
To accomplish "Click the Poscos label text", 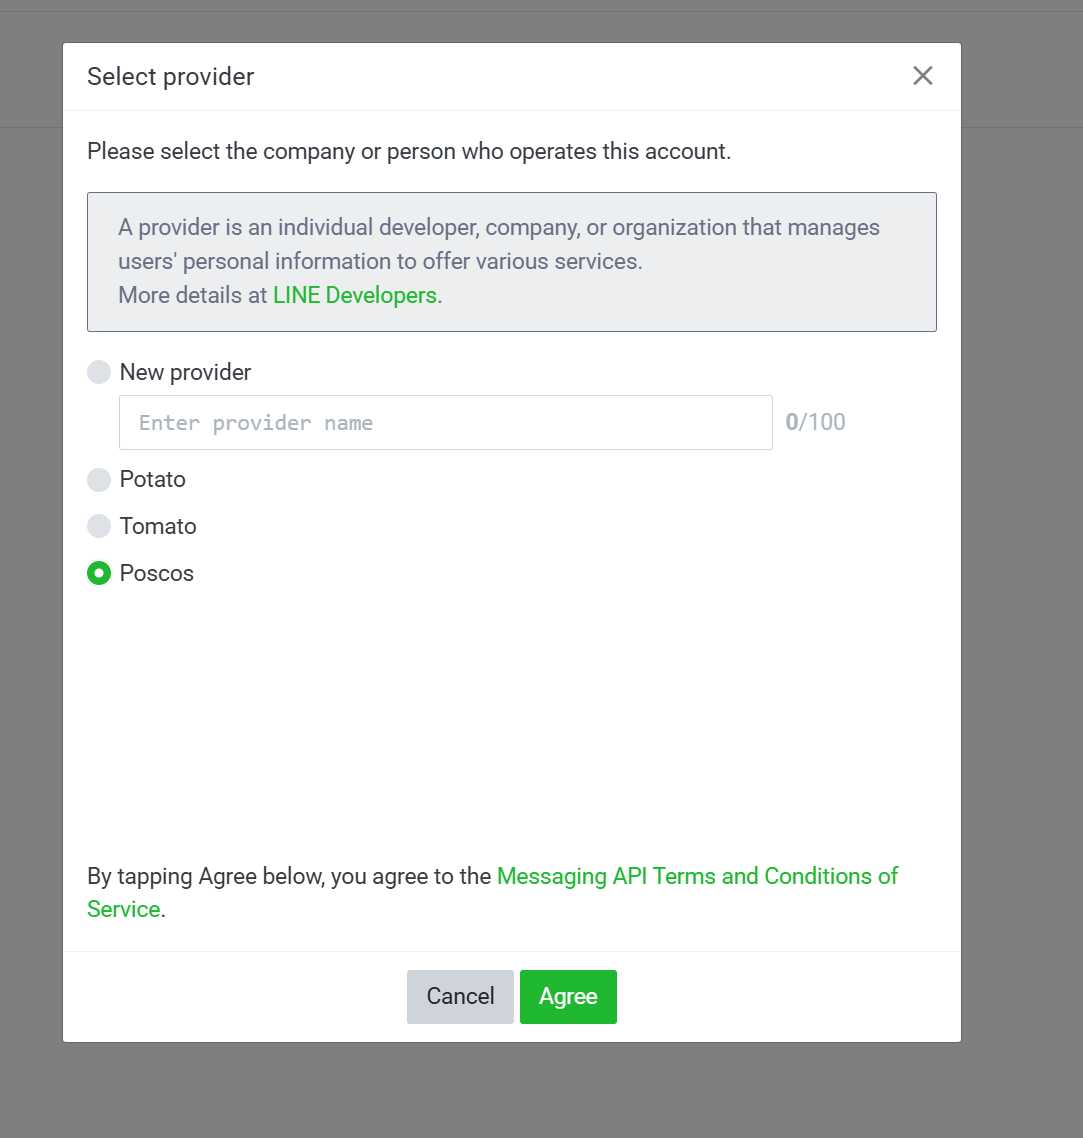I will [157, 573].
